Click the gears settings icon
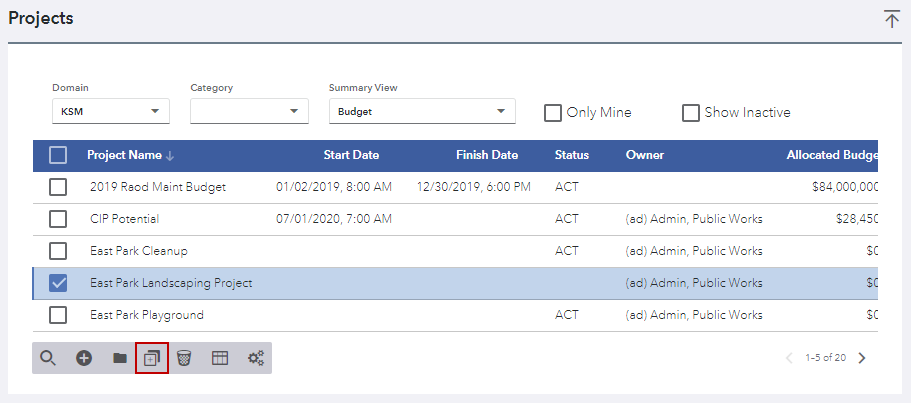Image resolution: width=911 pixels, height=403 pixels. tap(255, 358)
